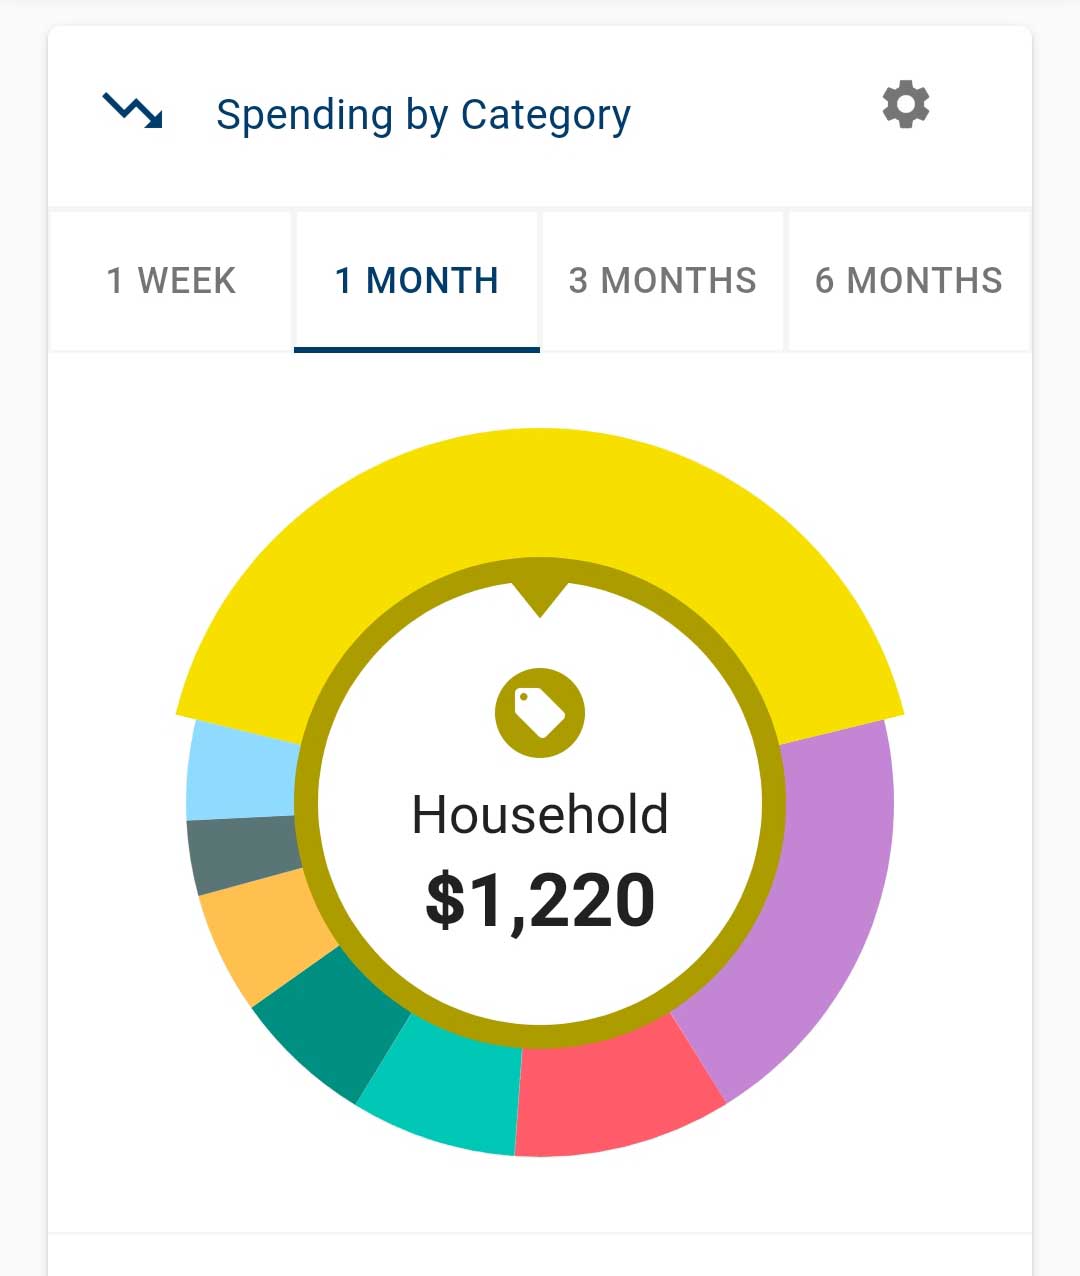Switch to the 1 WEEK tab
This screenshot has width=1080, height=1276.
(x=171, y=281)
